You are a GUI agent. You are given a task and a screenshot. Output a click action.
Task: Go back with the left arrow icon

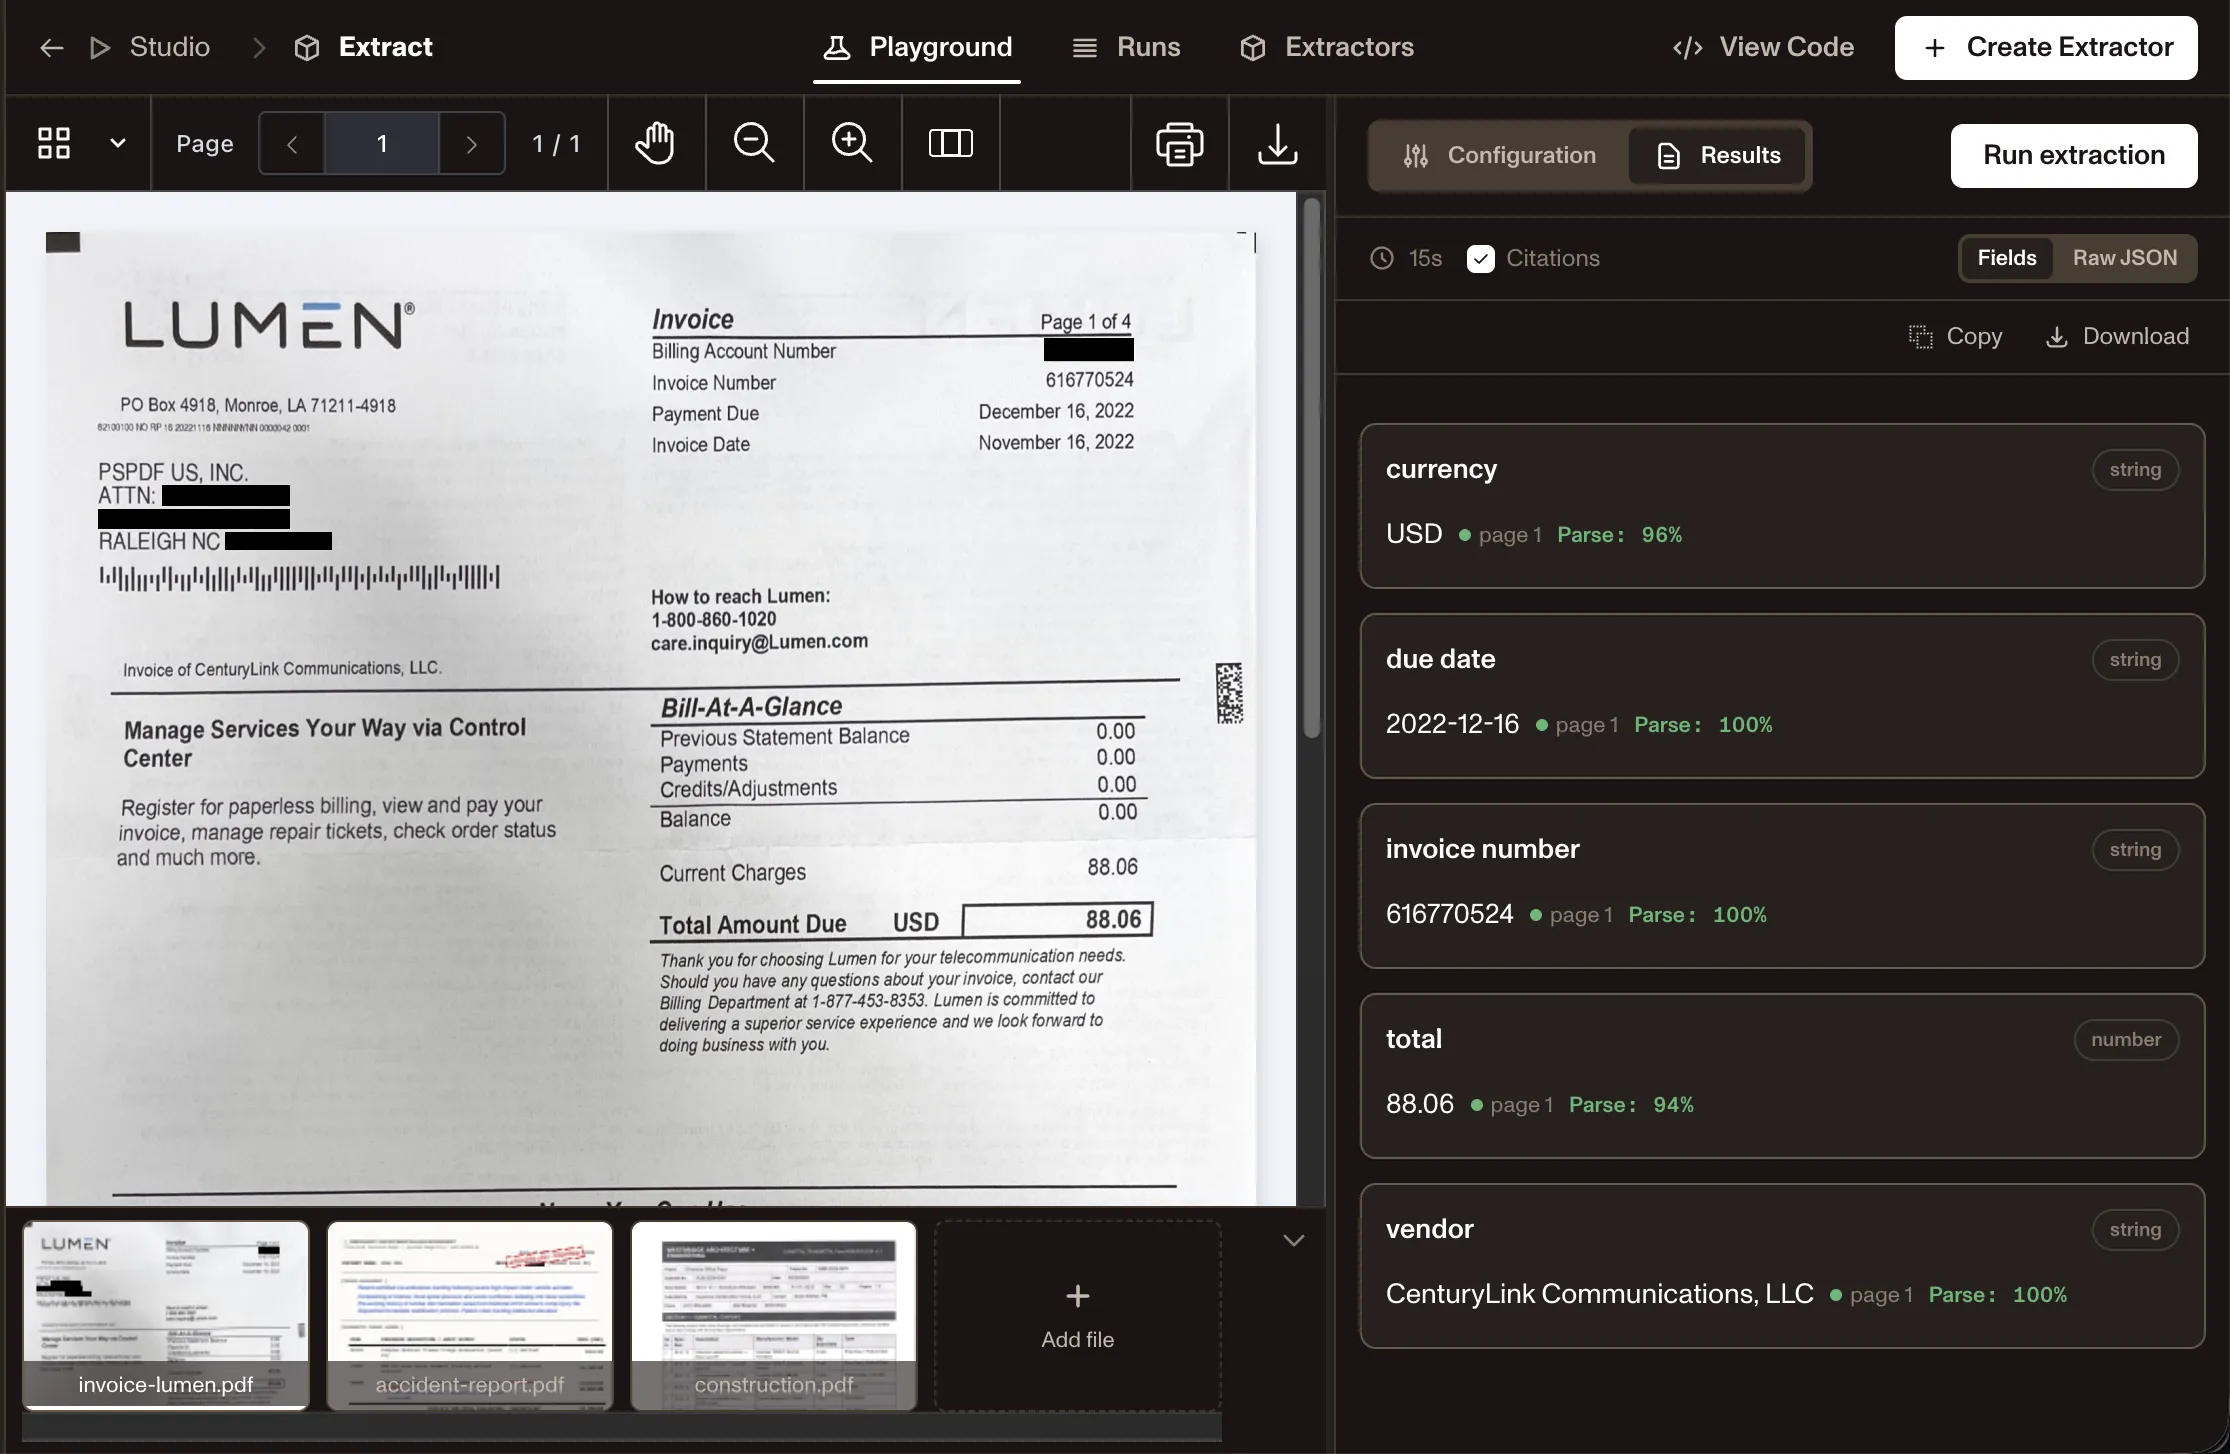[51, 47]
